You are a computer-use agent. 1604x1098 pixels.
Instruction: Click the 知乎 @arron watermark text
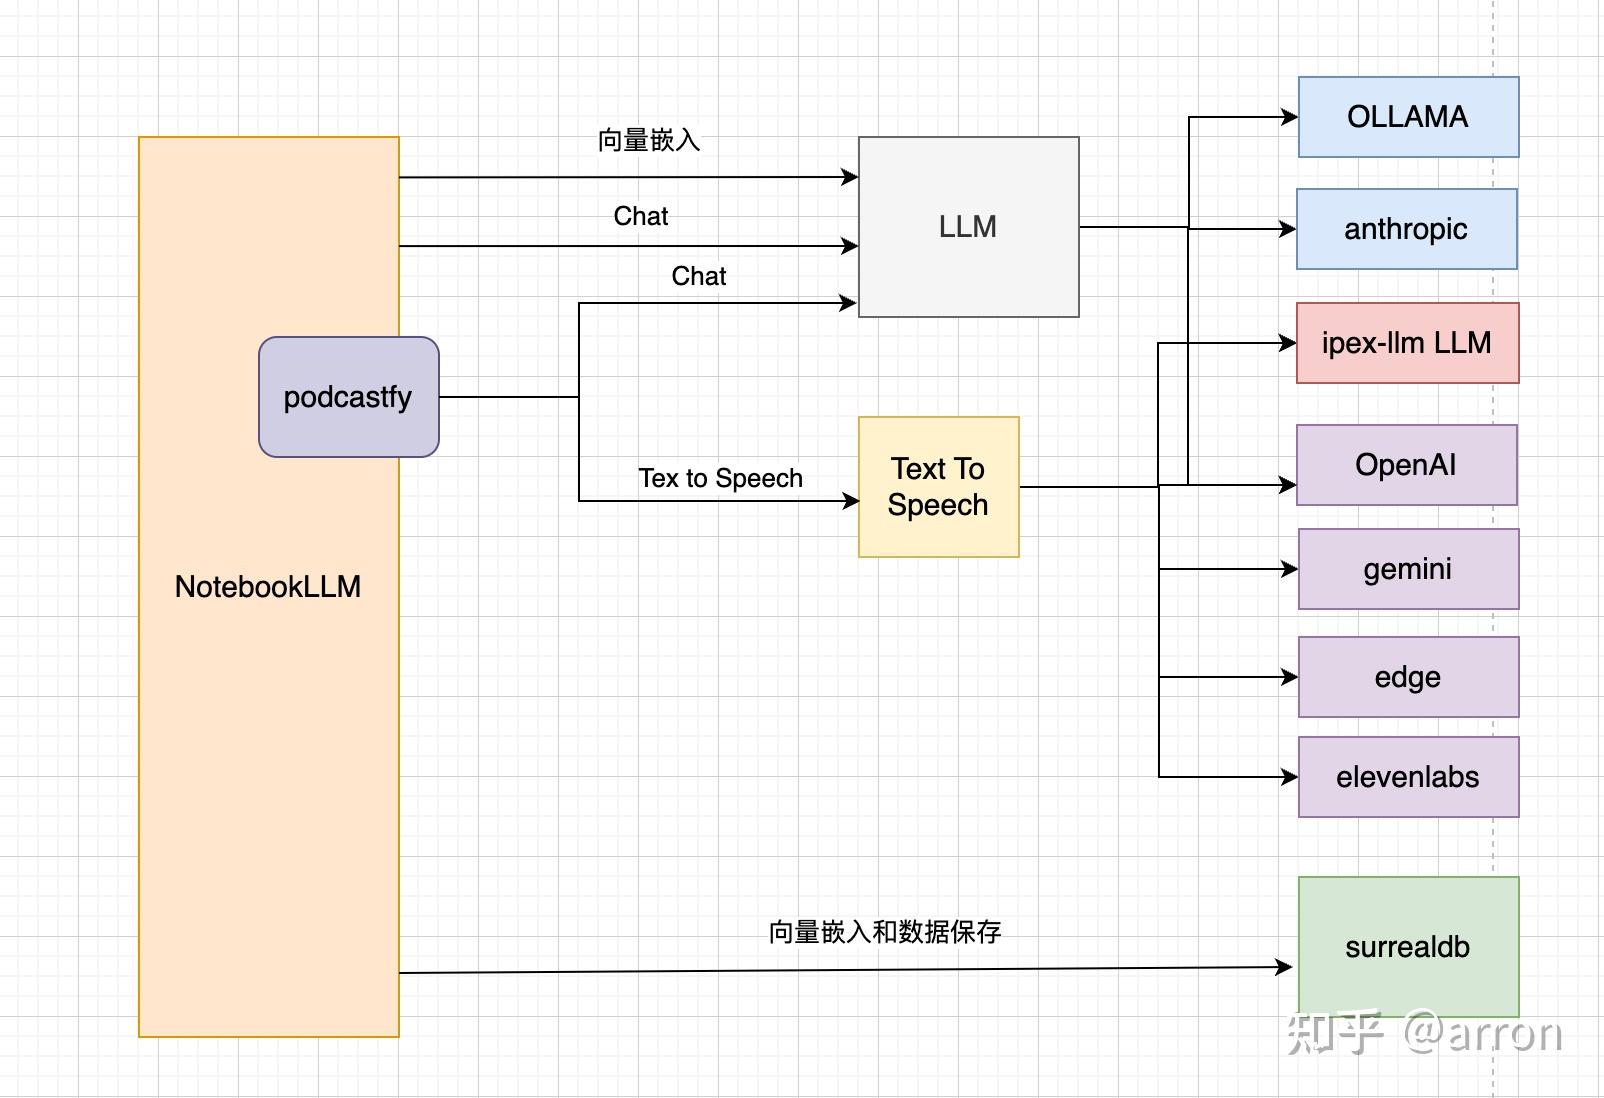pos(1425,1035)
